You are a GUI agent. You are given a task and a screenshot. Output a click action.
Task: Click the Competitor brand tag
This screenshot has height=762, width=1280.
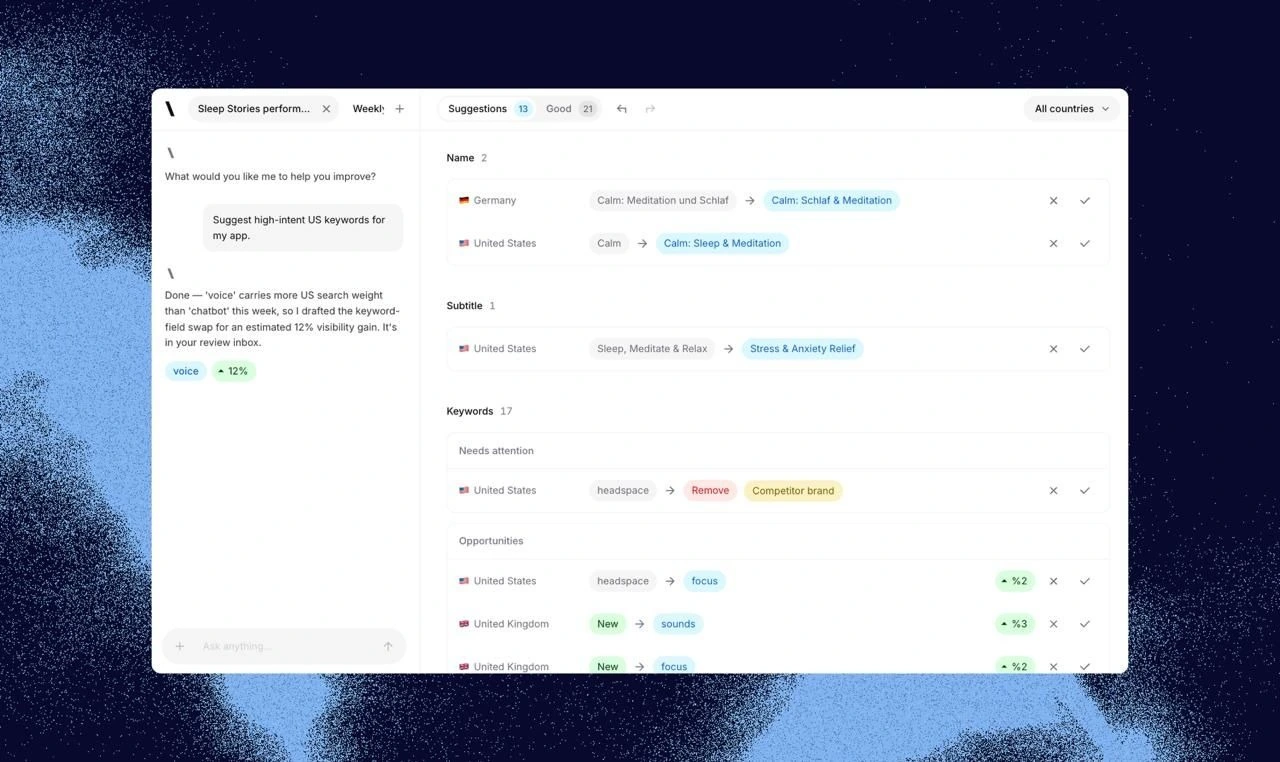793,491
